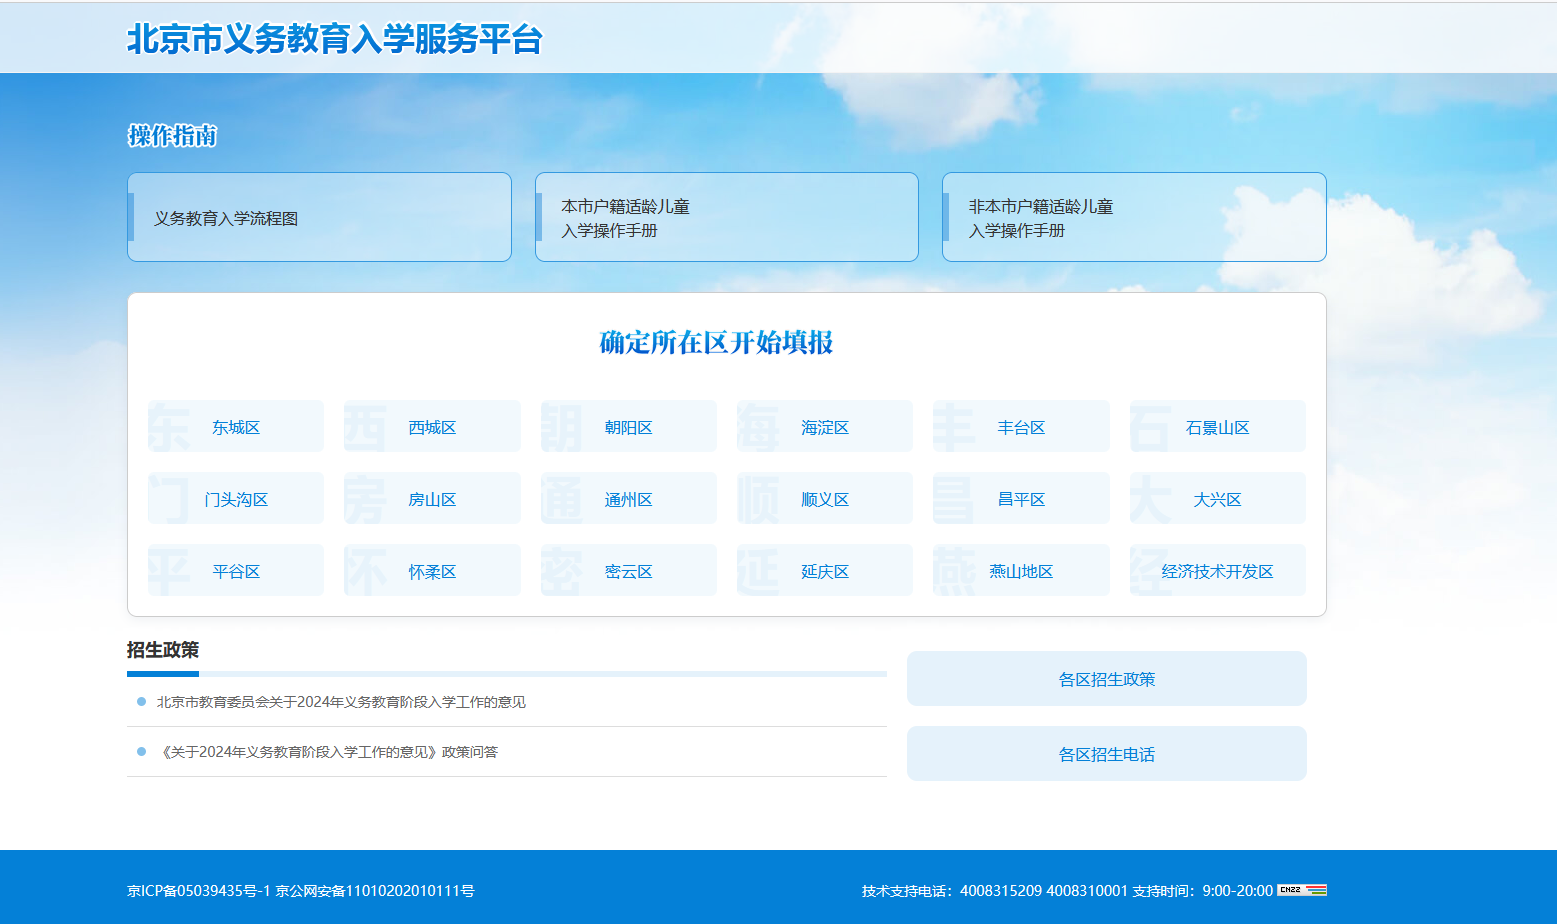Choose 海淀区 district tile
The width and height of the screenshot is (1557, 924).
(x=824, y=427)
